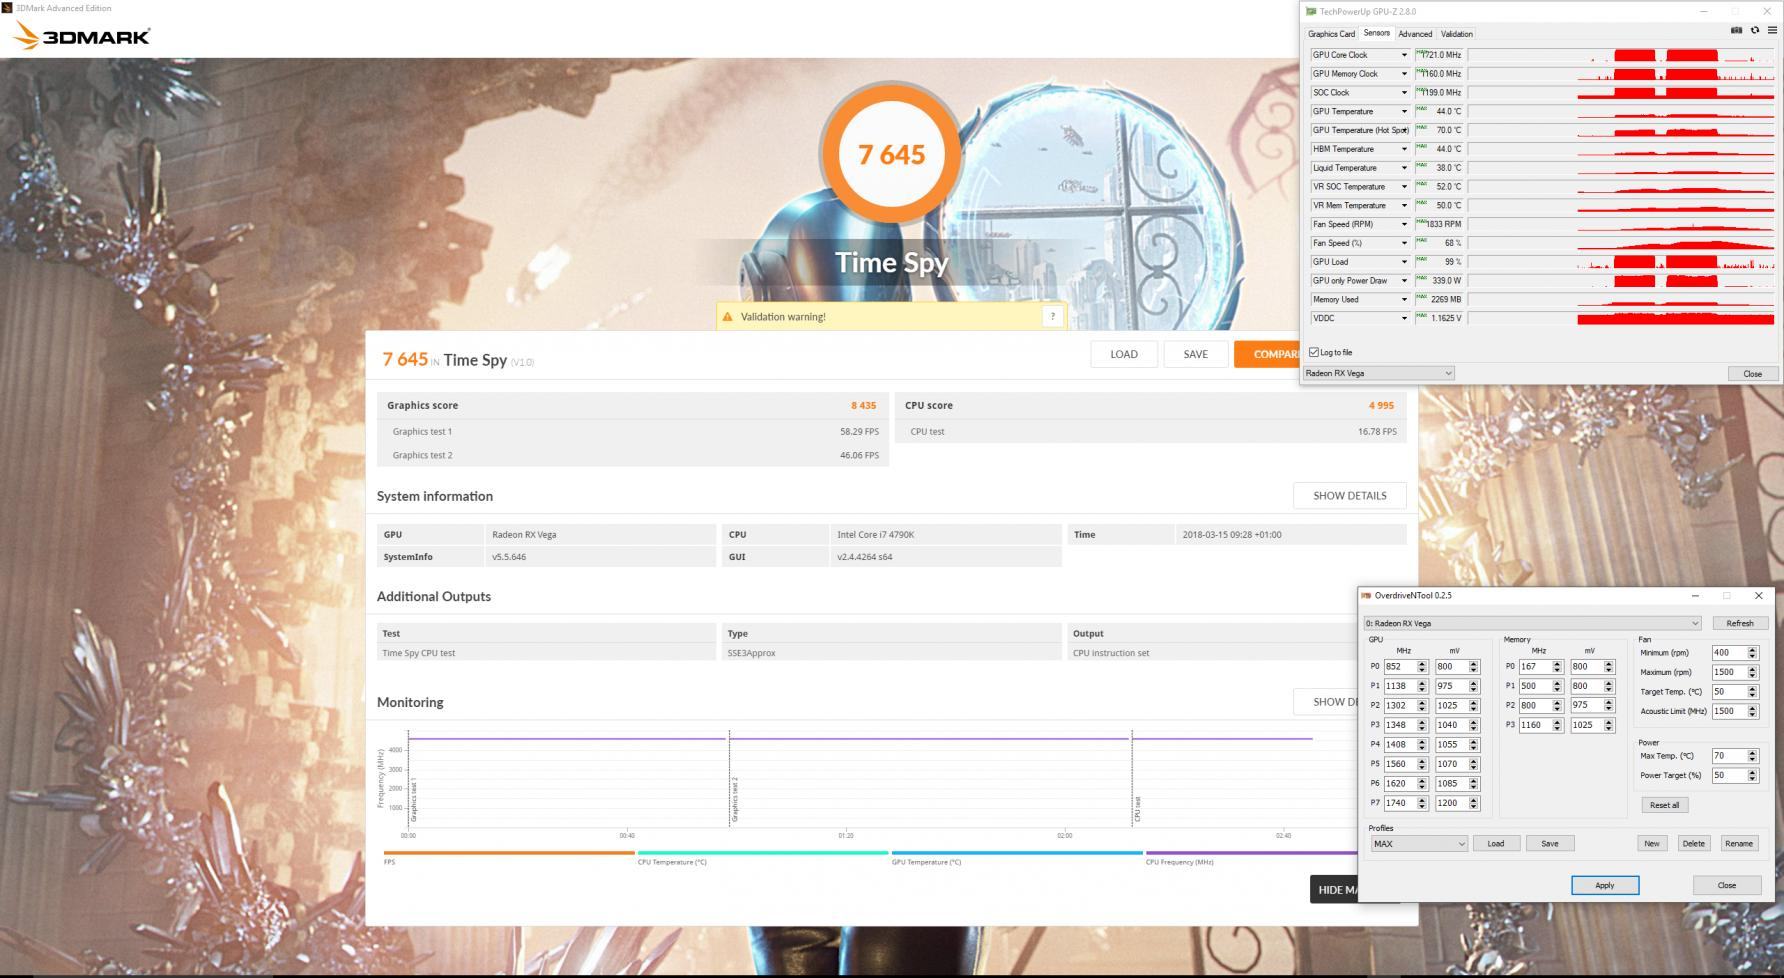1784x978 pixels.
Task: Open the Fan Speed (RPM) sensor dropdown
Action: 1404,224
